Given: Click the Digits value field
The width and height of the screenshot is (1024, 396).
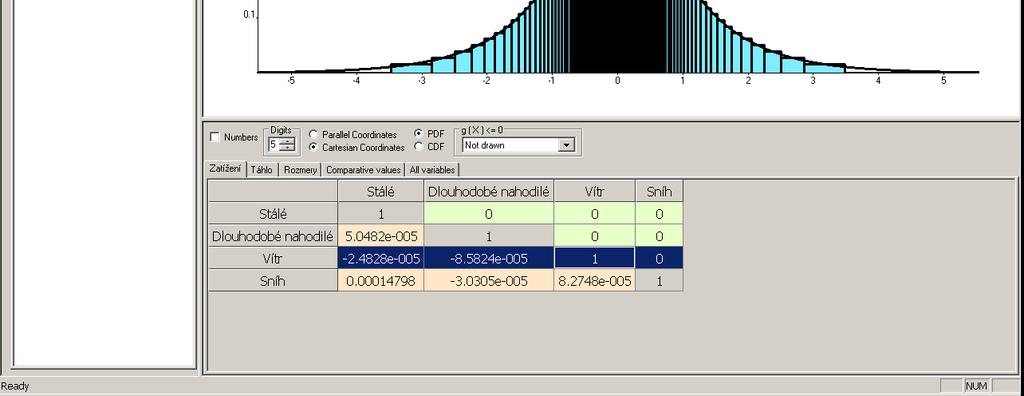Looking at the screenshot, I should click(274, 144).
